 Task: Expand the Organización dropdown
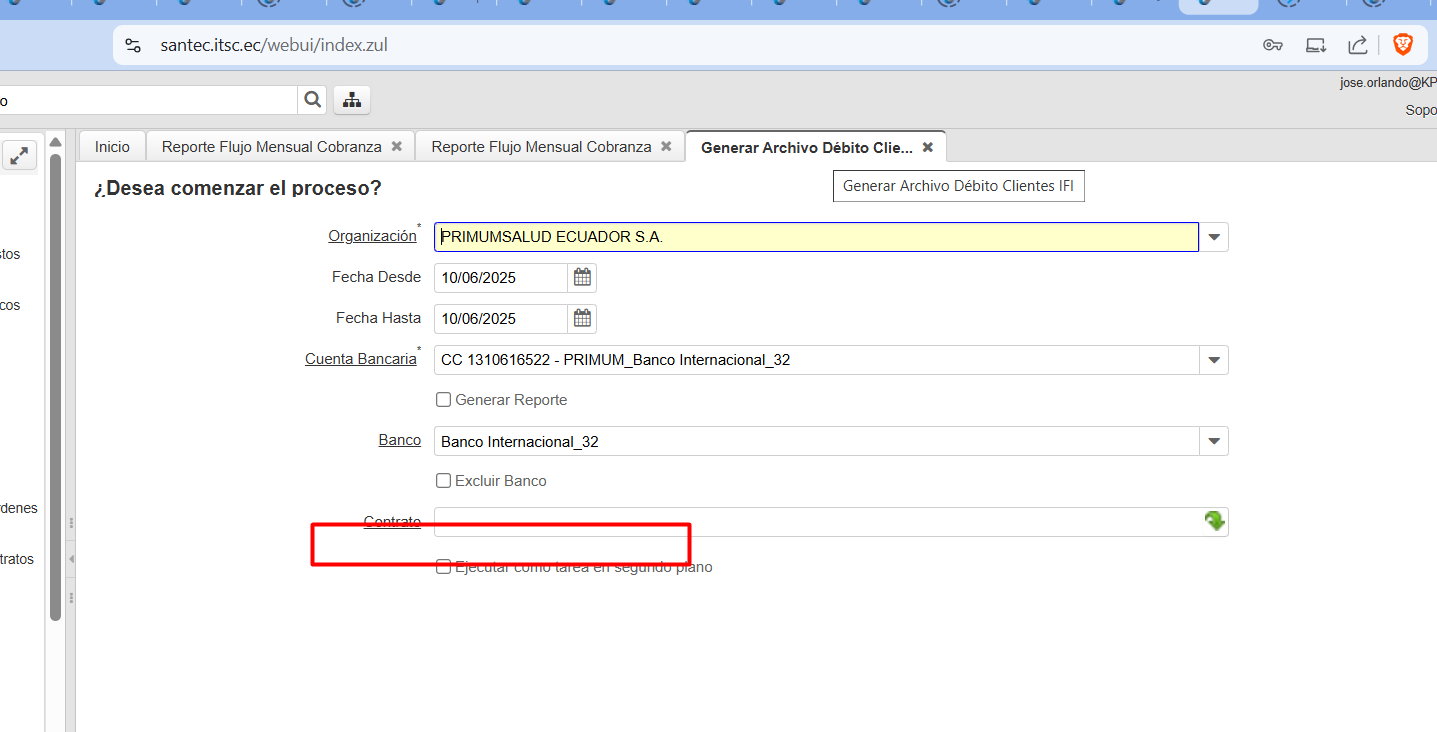(x=1214, y=237)
